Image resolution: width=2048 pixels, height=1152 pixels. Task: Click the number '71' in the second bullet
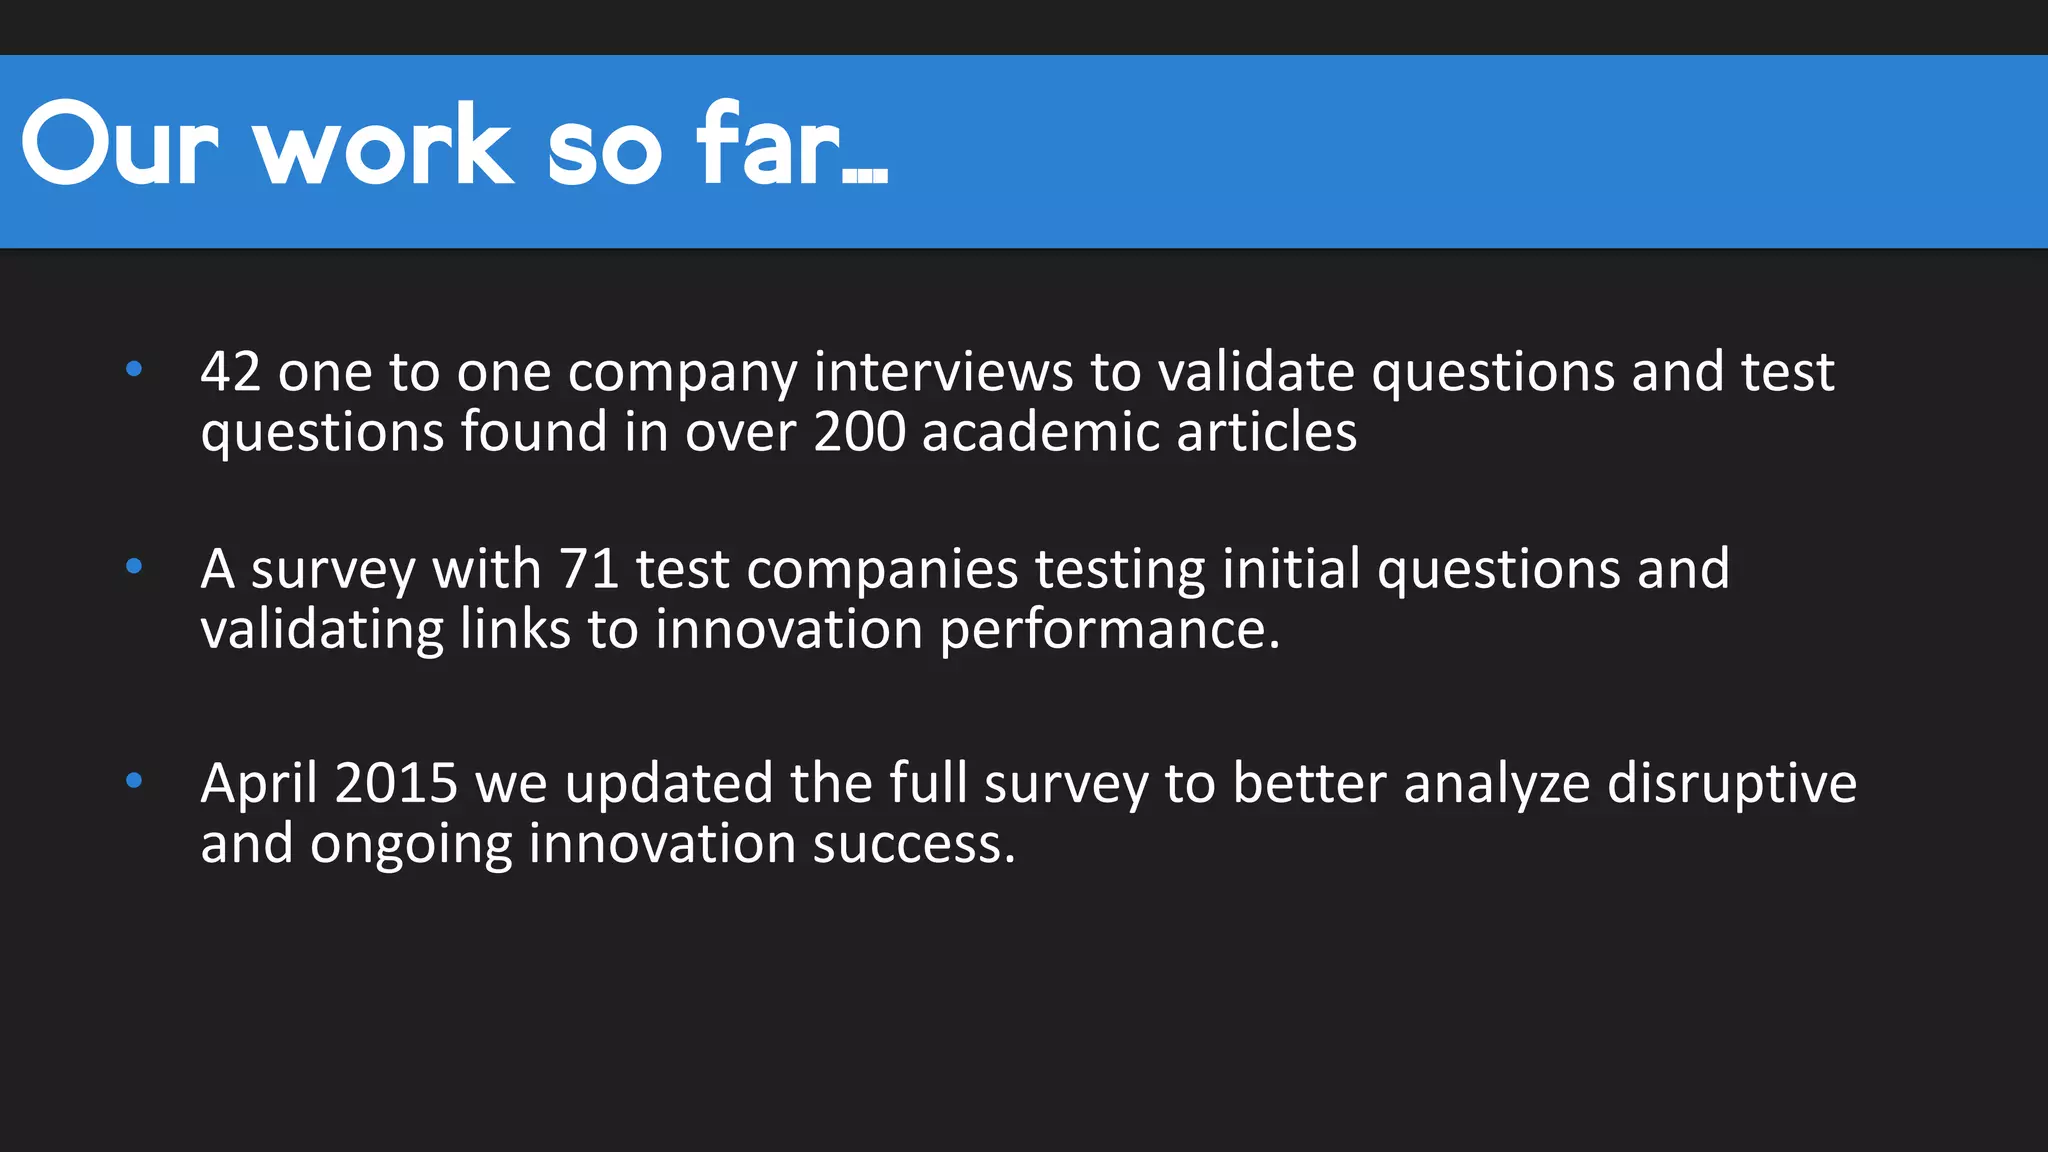pos(589,569)
